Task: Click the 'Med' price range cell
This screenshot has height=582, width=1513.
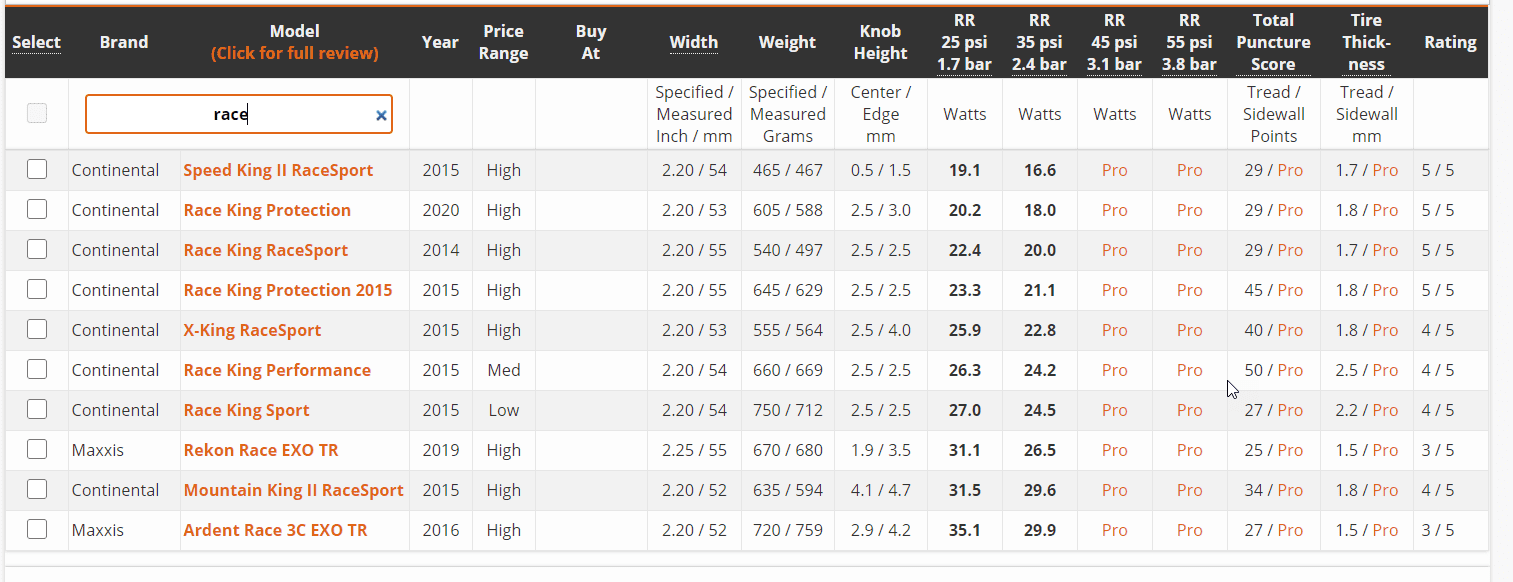Action: 504,370
